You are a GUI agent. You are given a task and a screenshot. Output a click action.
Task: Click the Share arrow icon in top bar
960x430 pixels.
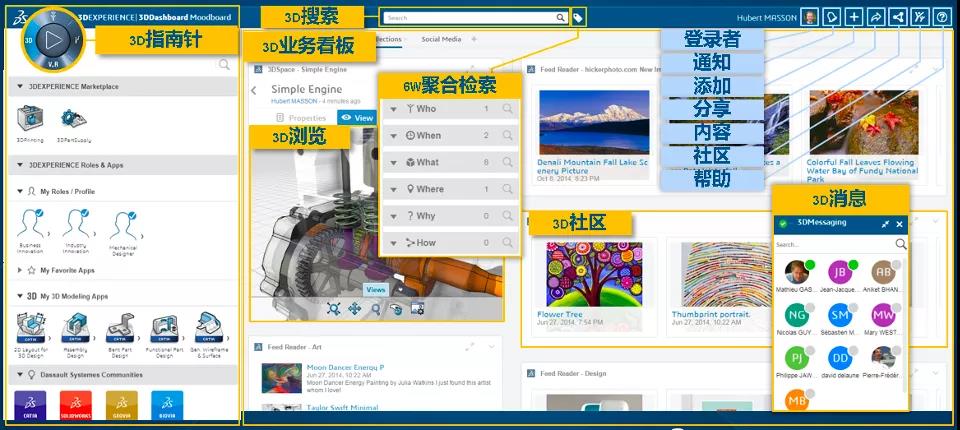click(x=876, y=17)
